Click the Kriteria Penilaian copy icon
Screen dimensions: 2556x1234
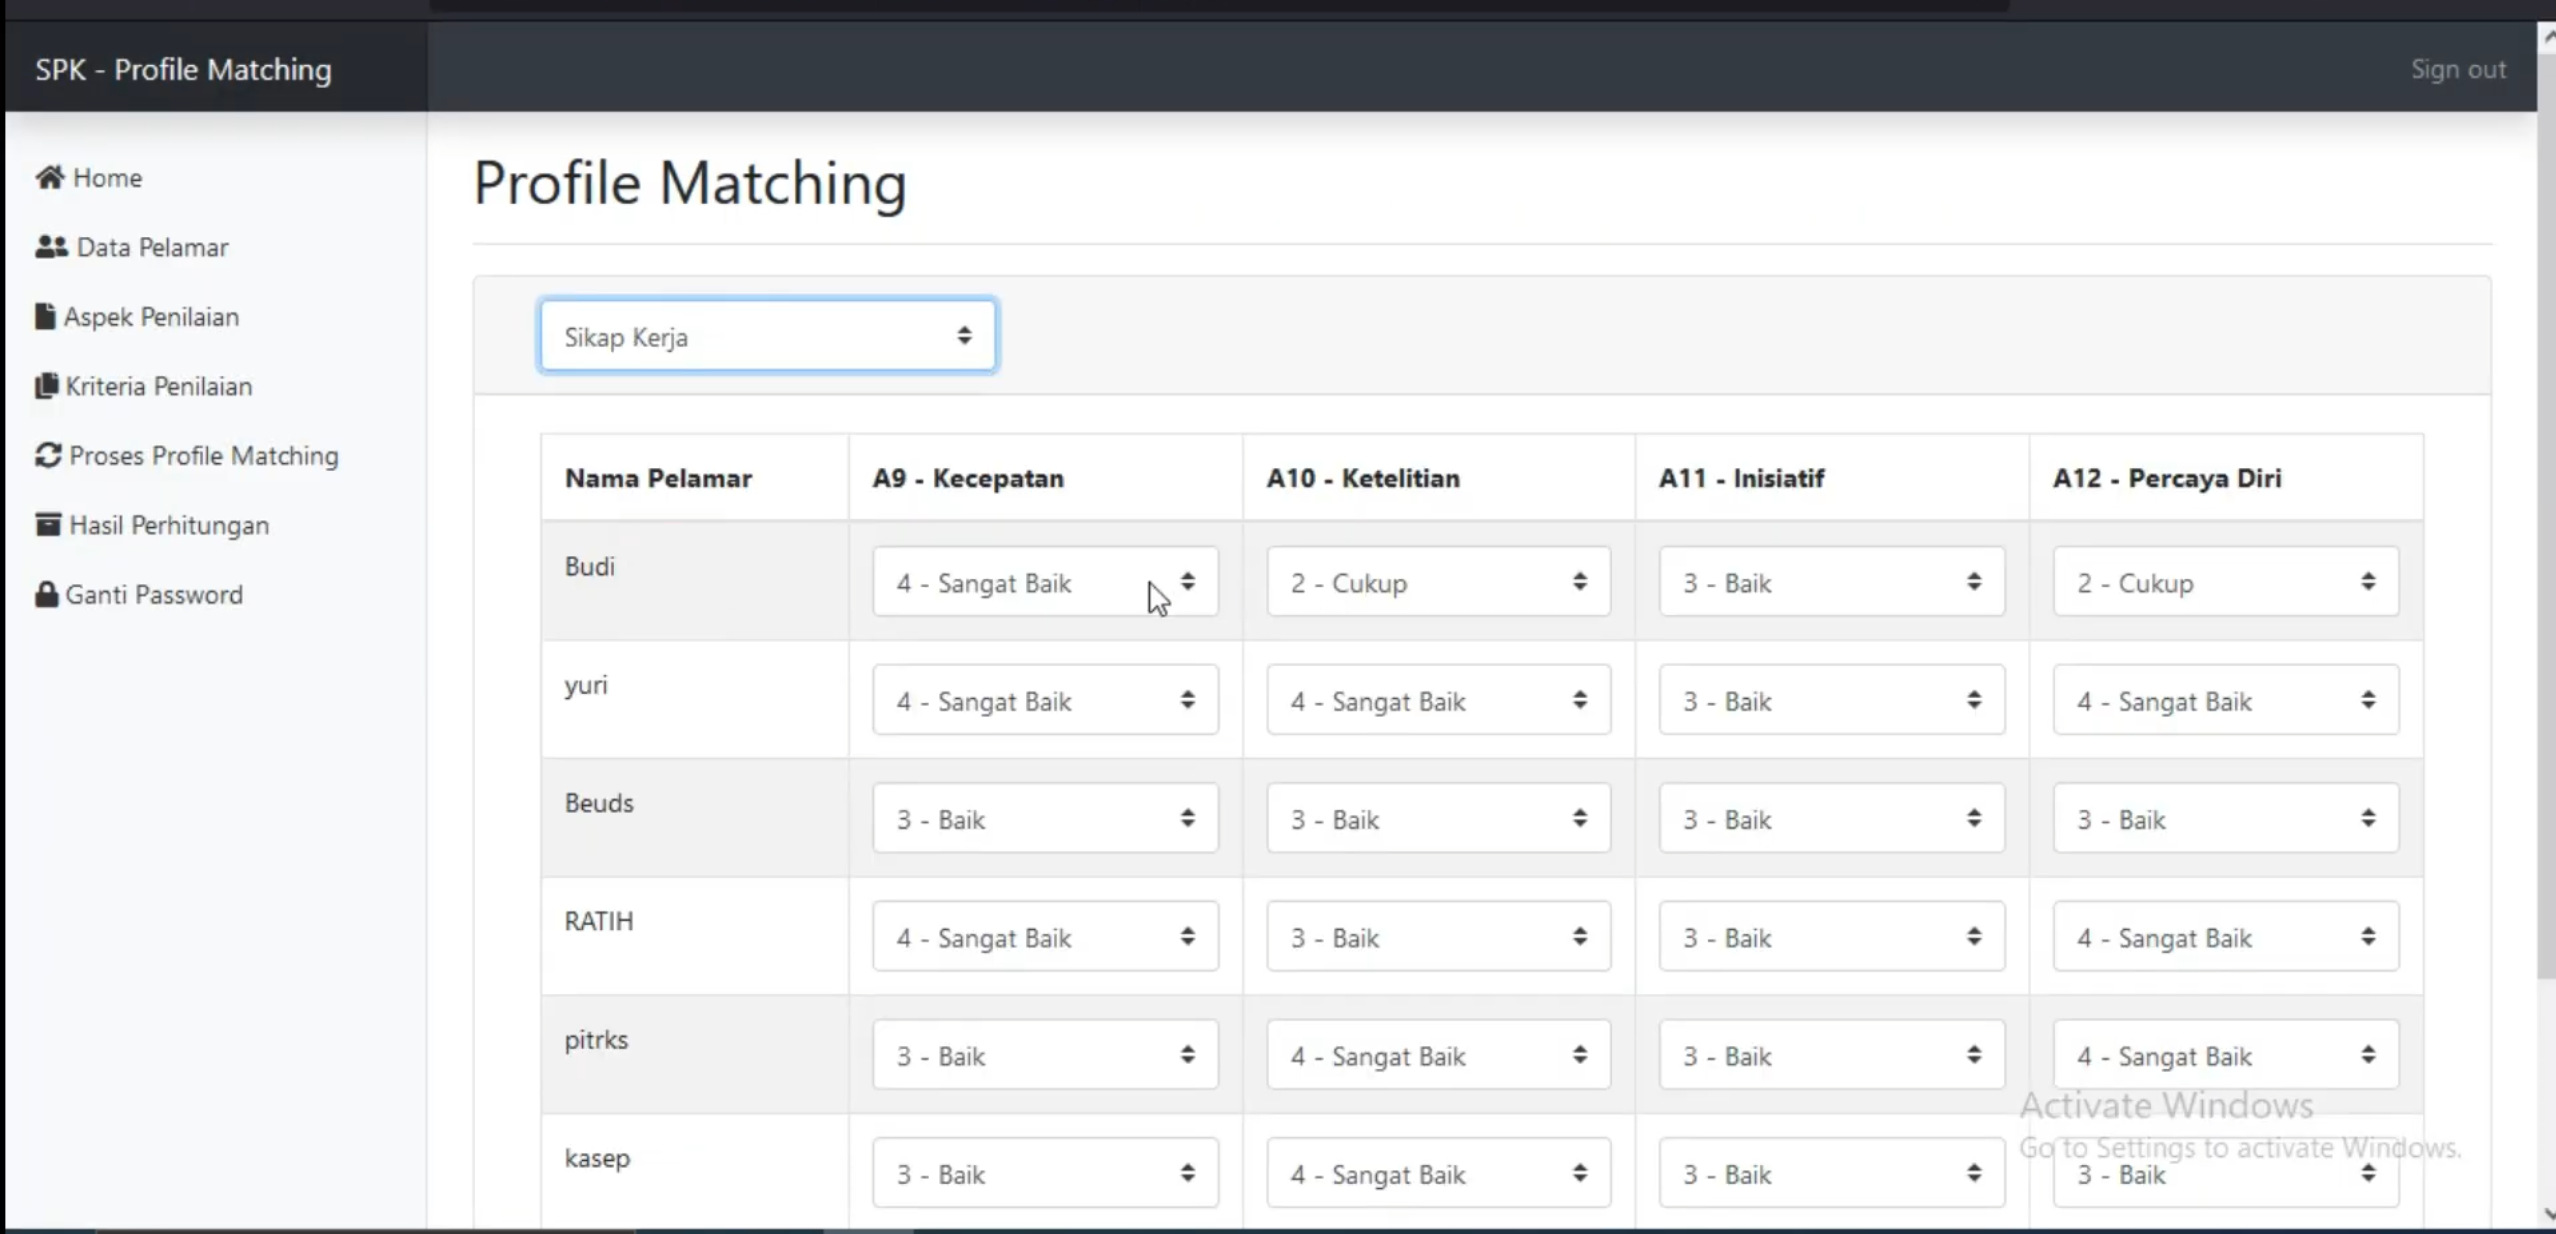[46, 385]
